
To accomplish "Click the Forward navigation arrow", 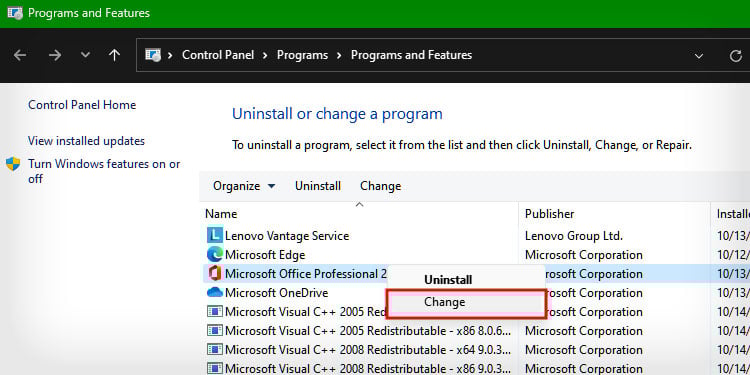I will pyautogui.click(x=55, y=55).
